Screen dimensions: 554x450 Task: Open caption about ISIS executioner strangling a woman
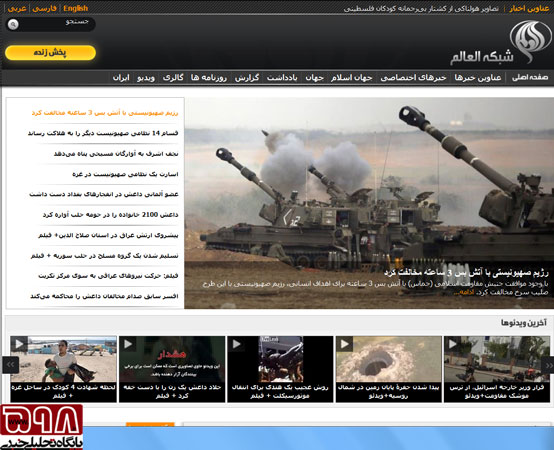(x=172, y=392)
